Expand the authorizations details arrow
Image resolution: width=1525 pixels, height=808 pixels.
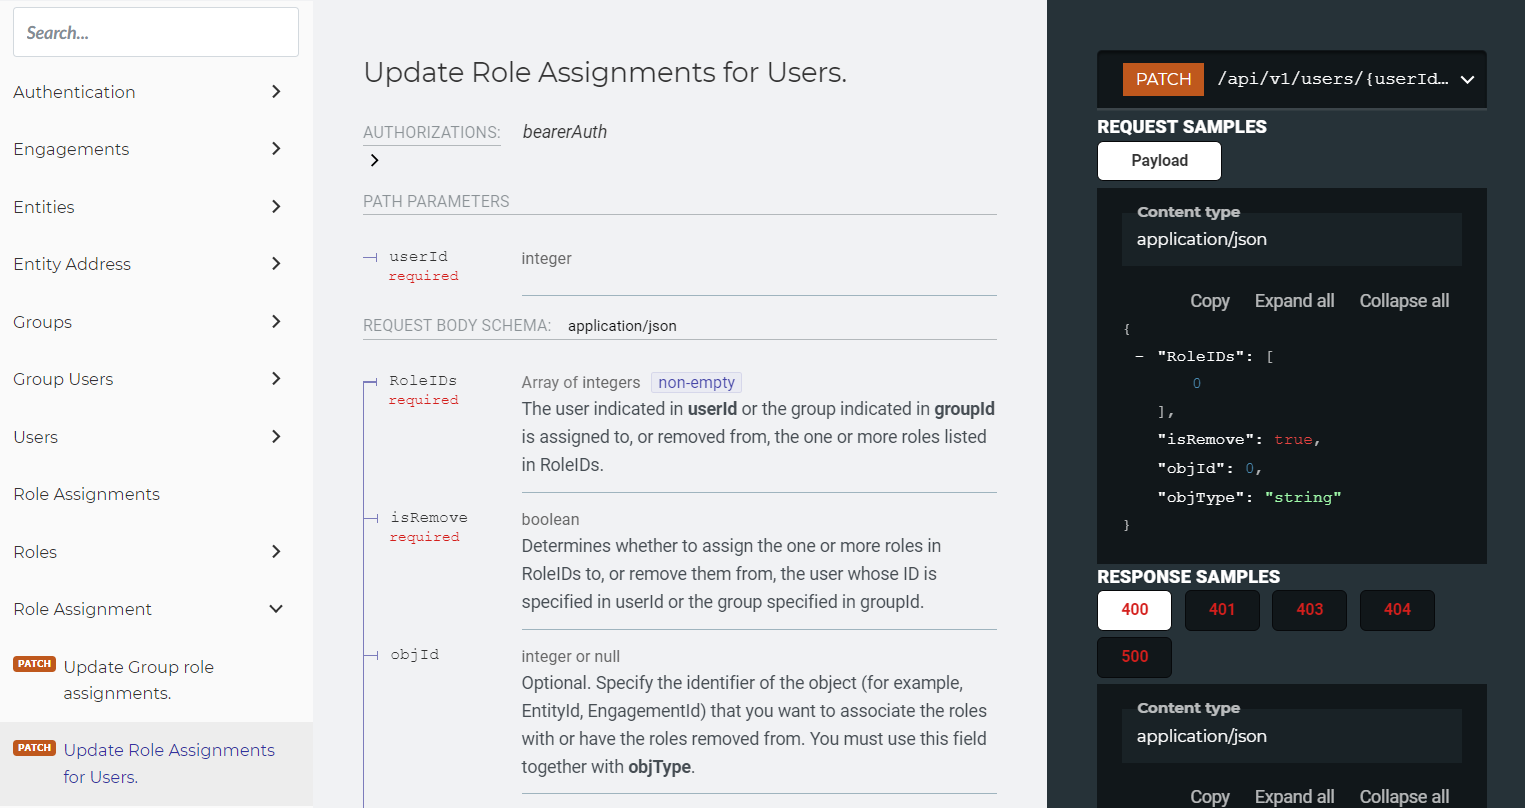[x=374, y=160]
